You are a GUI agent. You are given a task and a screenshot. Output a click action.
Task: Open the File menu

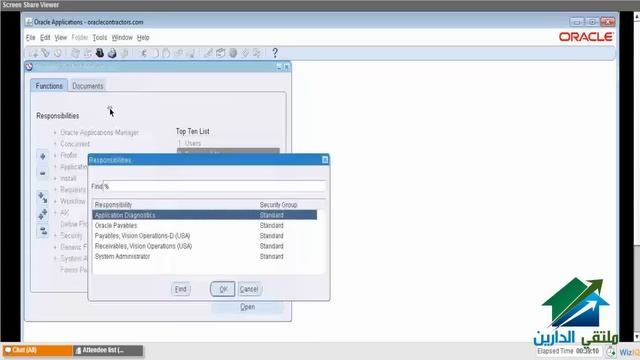31,38
